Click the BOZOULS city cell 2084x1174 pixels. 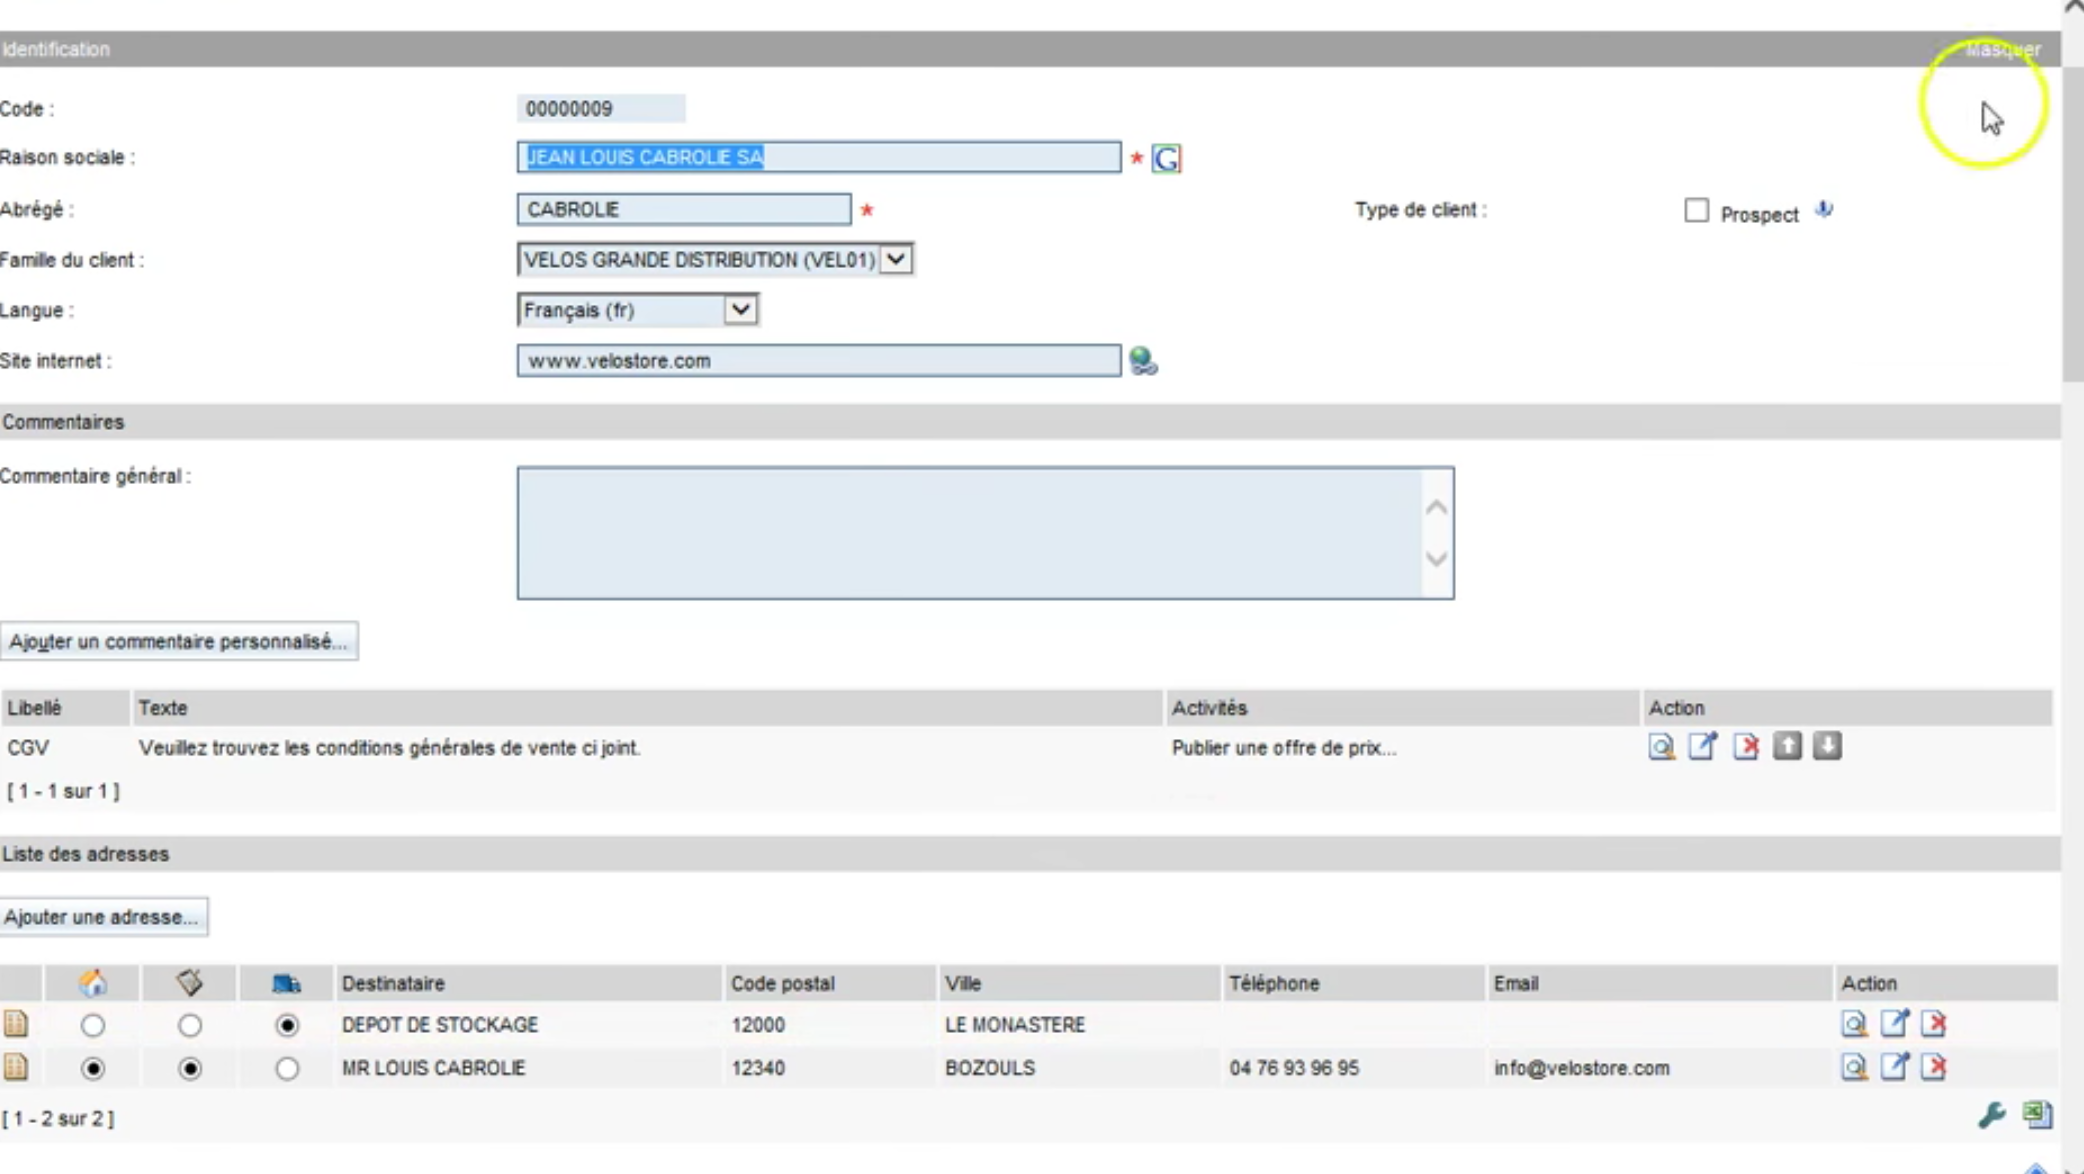(990, 1068)
